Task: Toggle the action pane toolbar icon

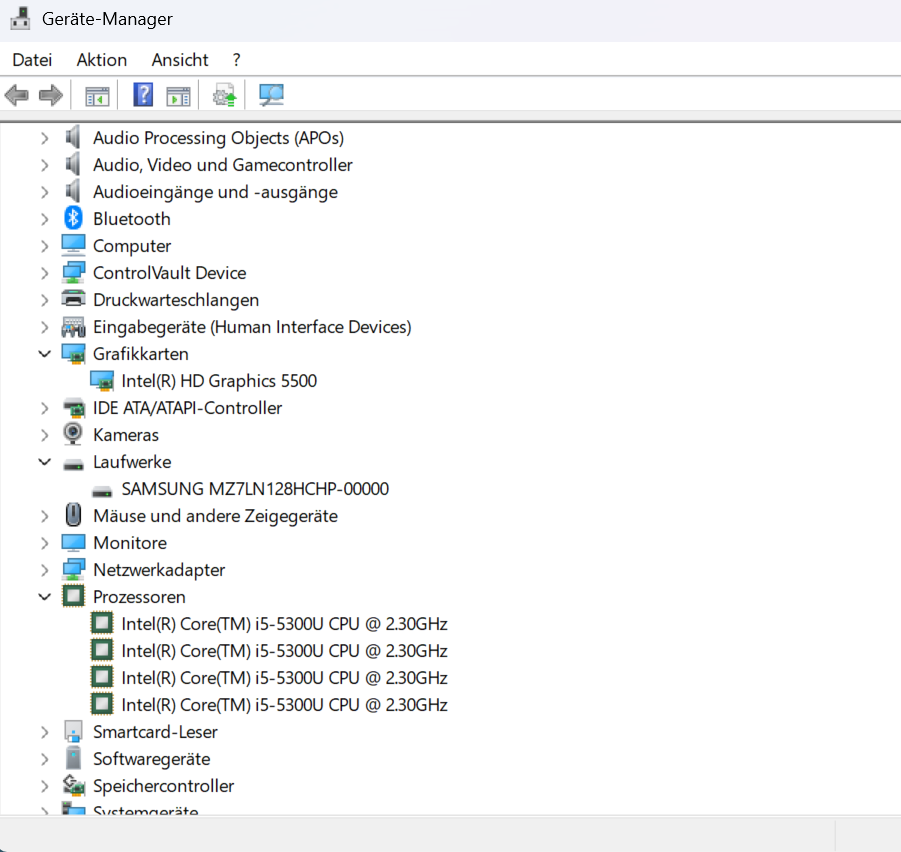Action: tap(178, 95)
